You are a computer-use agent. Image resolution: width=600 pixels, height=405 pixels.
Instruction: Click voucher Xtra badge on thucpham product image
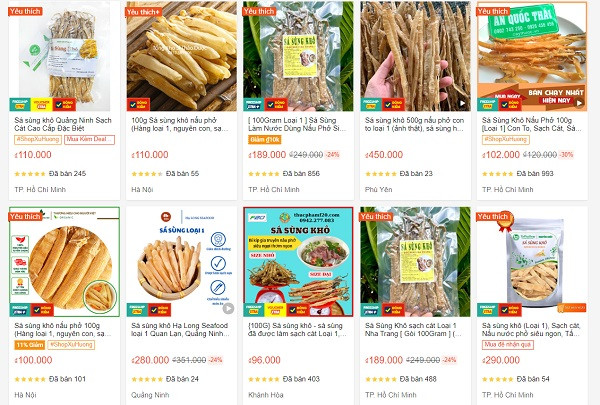click(275, 310)
